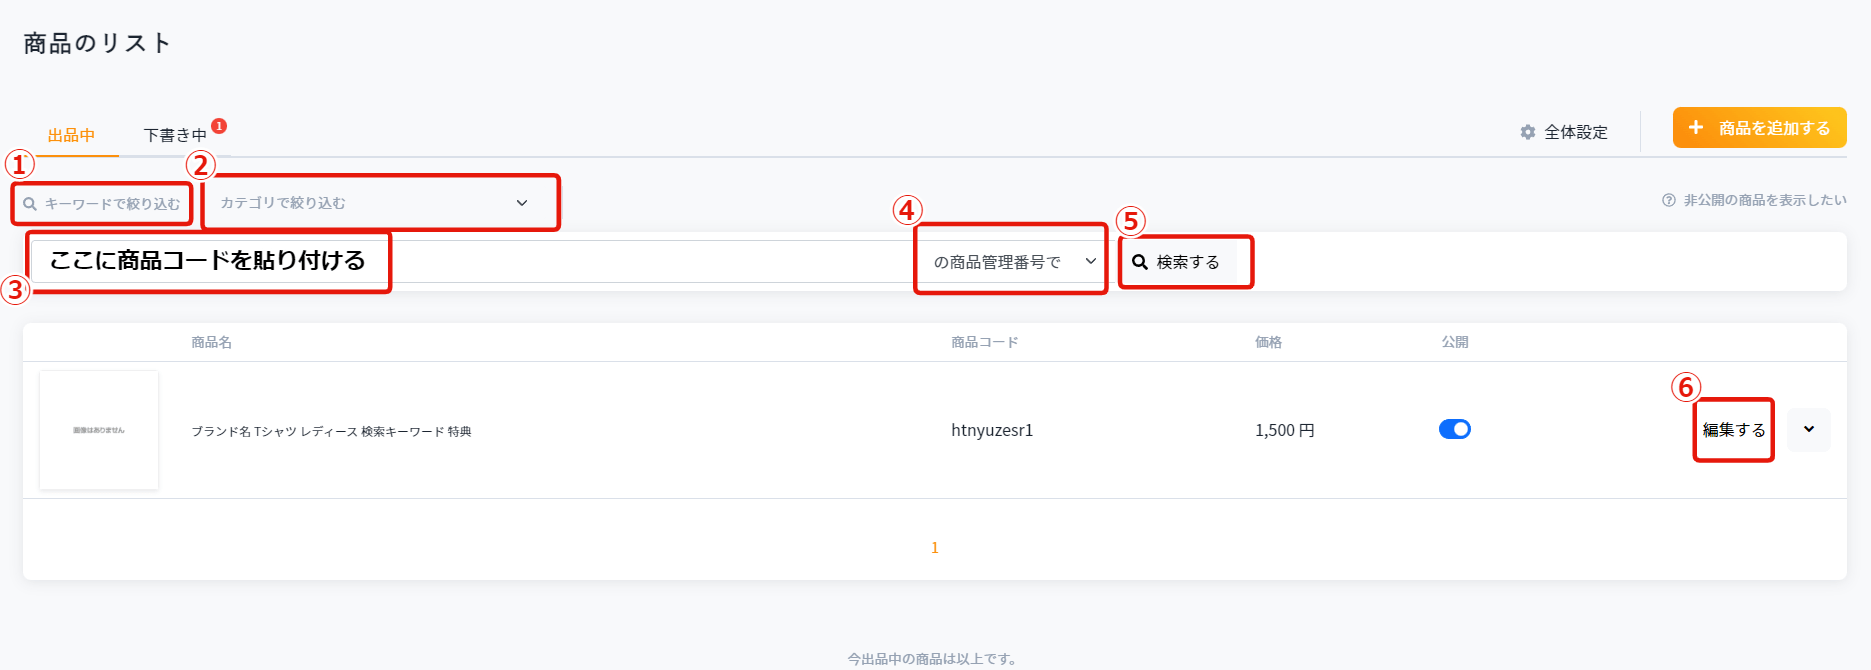Screen dimensions: 1871x670
Task: Click the question mark help icon
Action: coord(1668,200)
